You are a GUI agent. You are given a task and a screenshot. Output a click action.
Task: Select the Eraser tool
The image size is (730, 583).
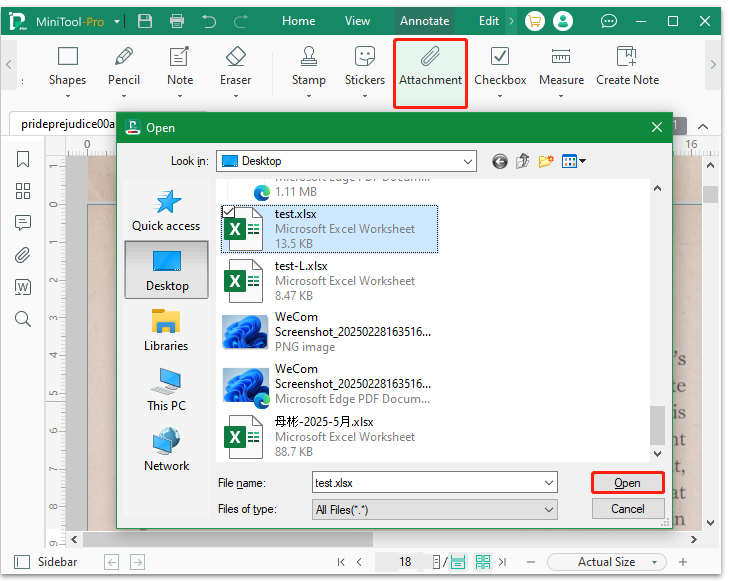236,67
